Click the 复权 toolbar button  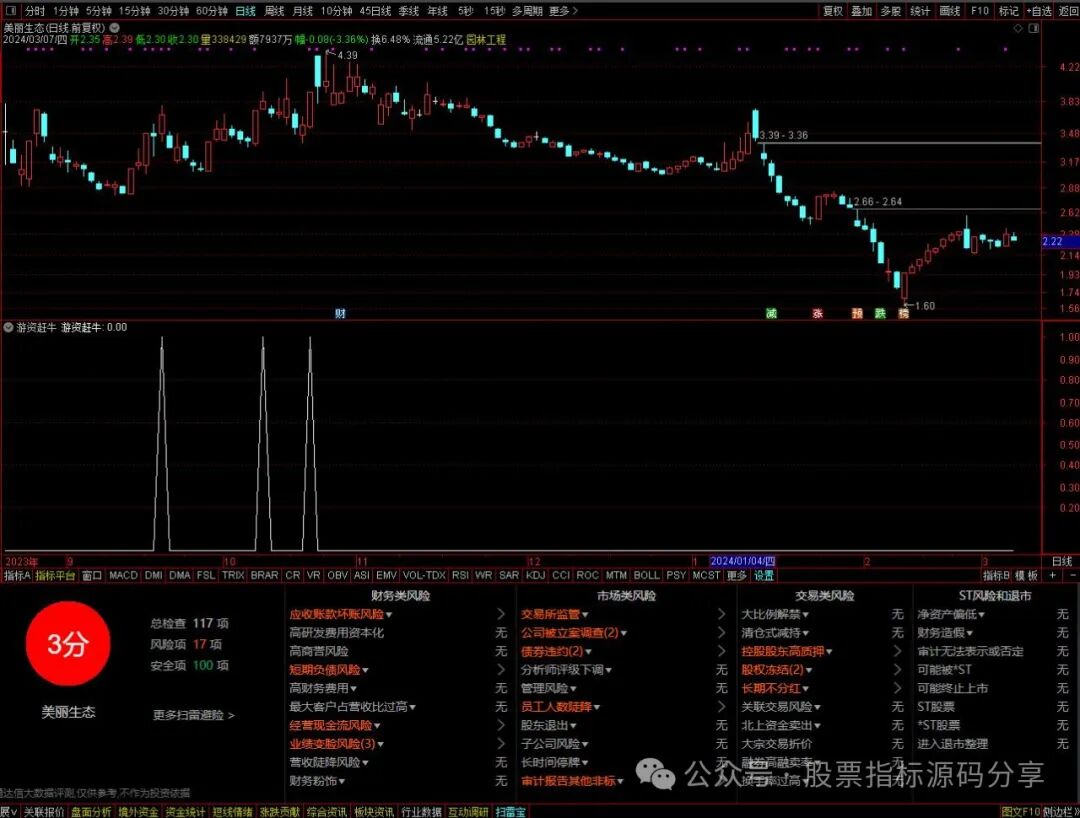click(833, 11)
